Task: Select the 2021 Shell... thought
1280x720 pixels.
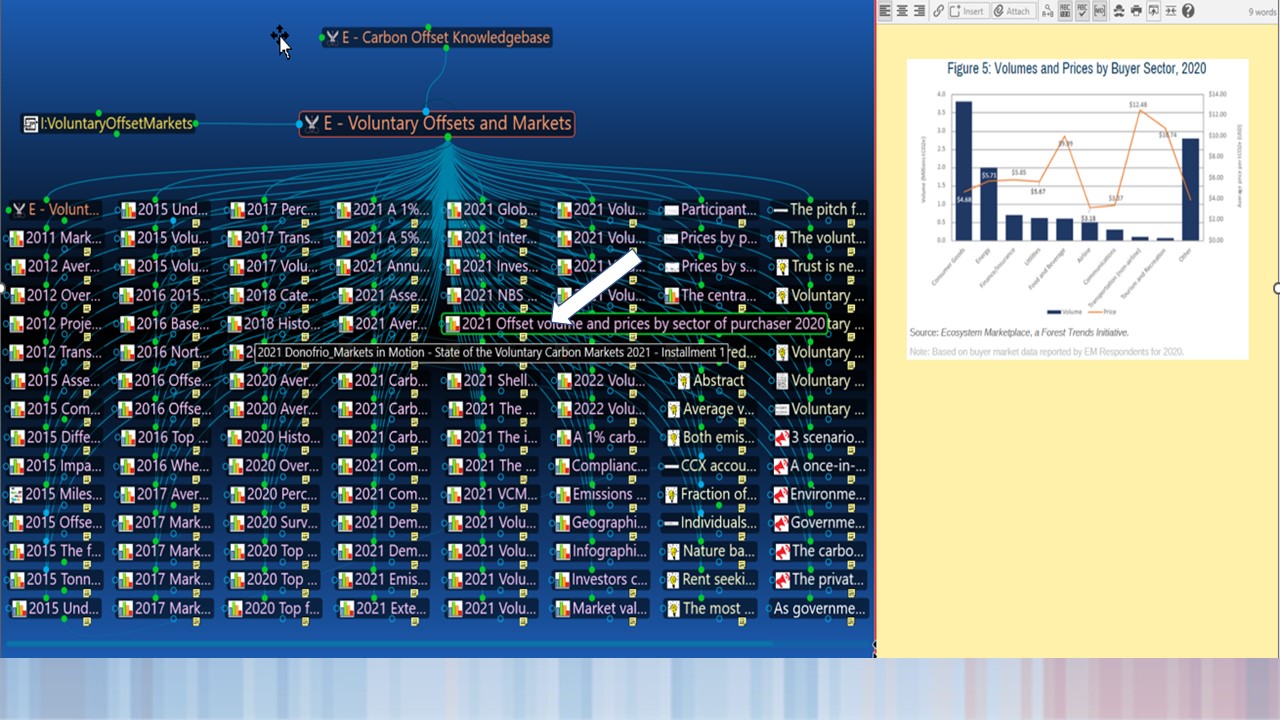Action: 491,381
